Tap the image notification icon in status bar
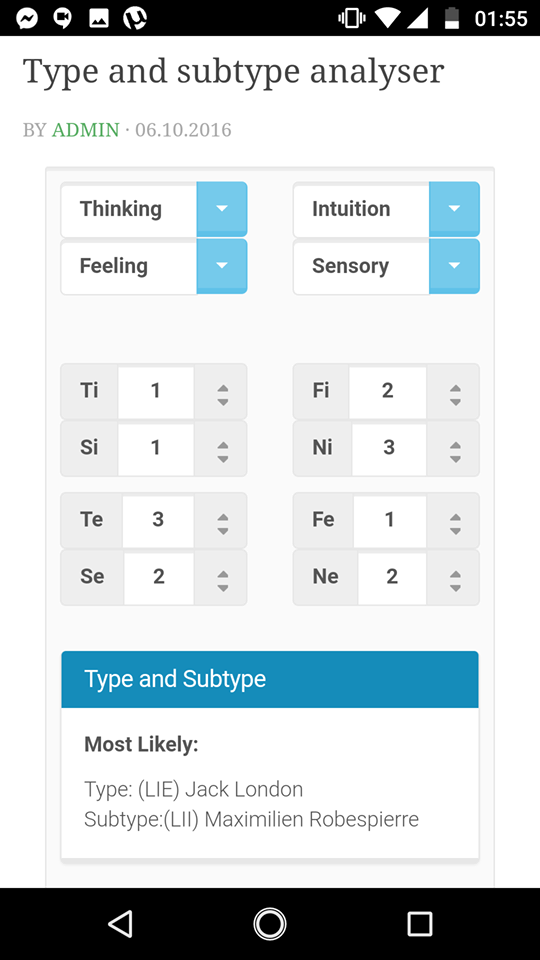The height and width of the screenshot is (960, 540). click(99, 18)
